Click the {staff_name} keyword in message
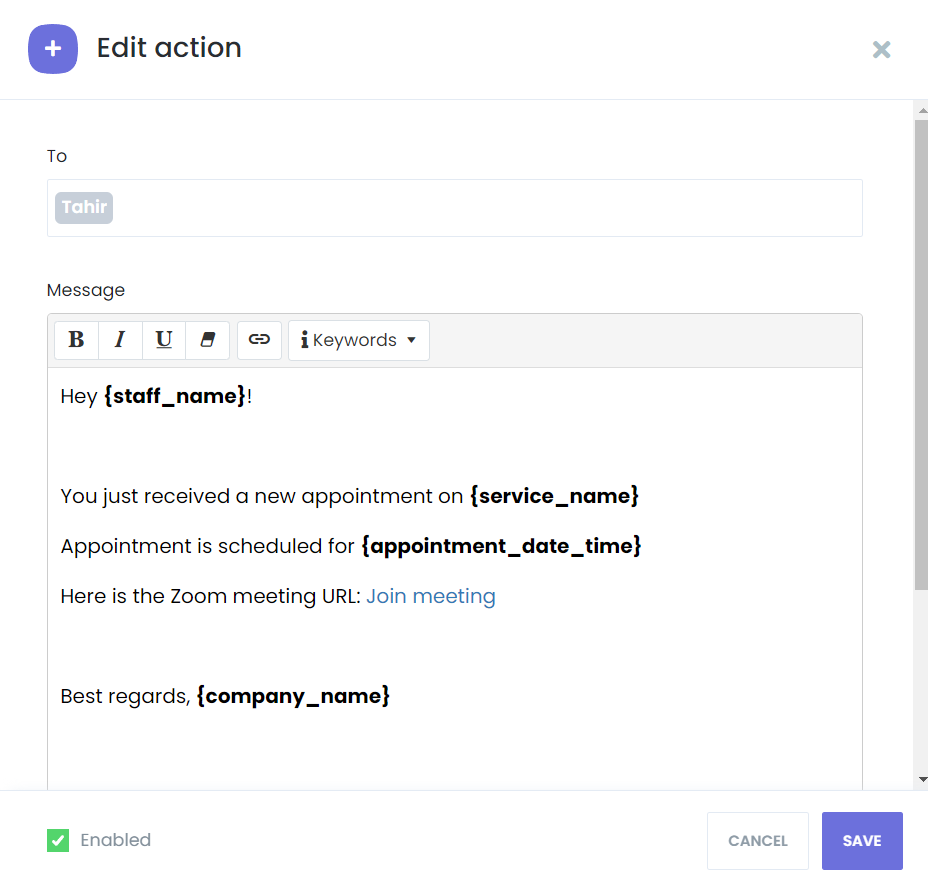 coord(175,396)
